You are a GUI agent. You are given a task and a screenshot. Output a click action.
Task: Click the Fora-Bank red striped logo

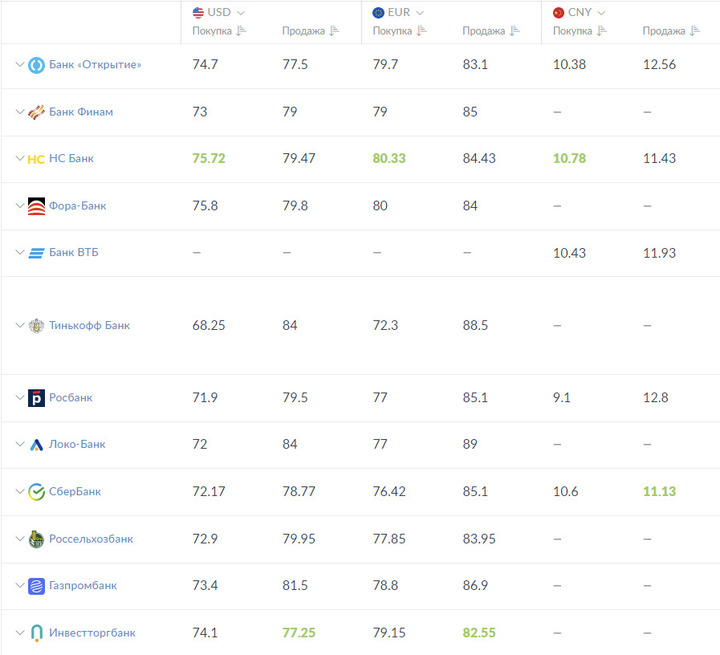(36, 206)
